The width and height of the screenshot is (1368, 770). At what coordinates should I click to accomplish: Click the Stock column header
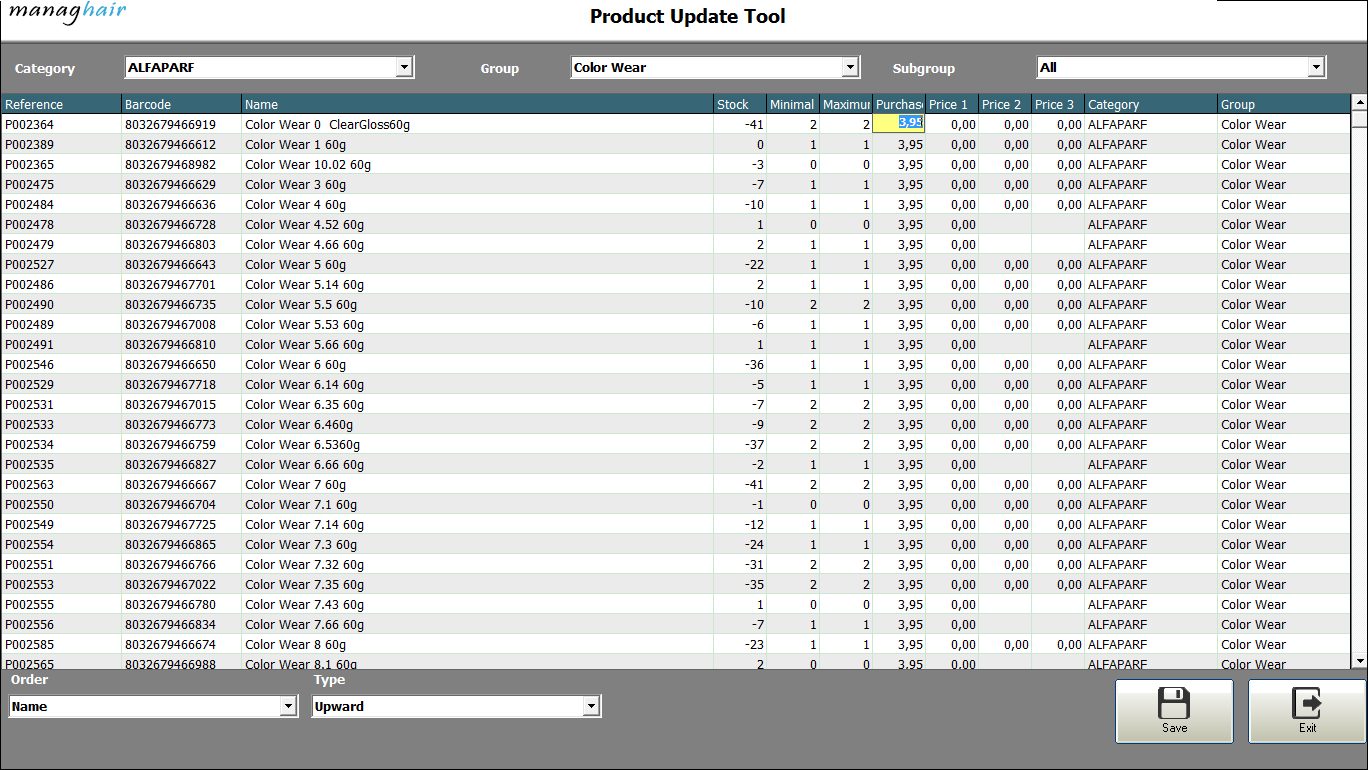(x=738, y=104)
